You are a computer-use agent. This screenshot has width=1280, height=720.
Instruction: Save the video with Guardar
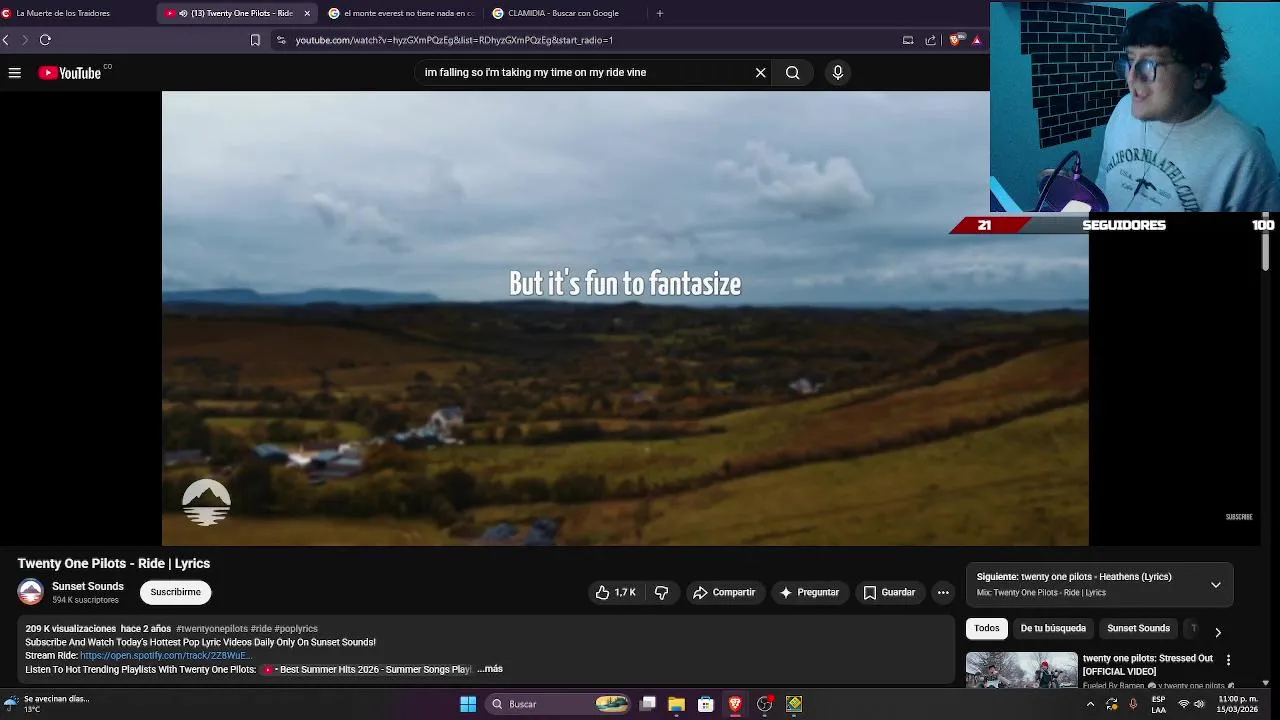[889, 592]
